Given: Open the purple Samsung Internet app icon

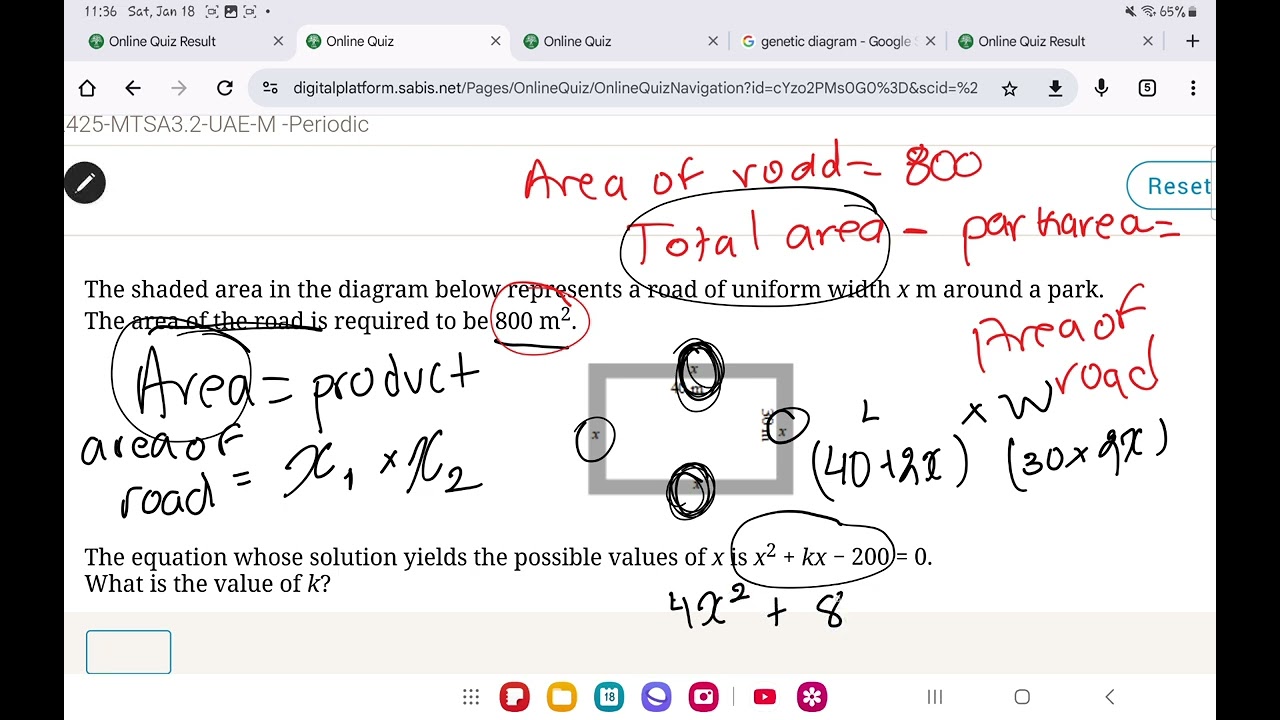Looking at the screenshot, I should [x=657, y=697].
